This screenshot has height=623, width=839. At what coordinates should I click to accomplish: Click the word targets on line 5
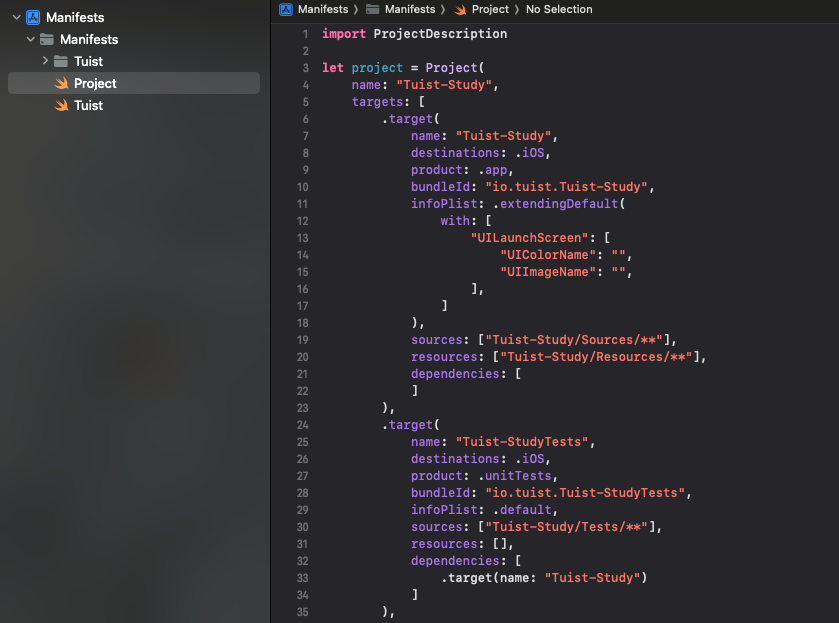point(377,102)
